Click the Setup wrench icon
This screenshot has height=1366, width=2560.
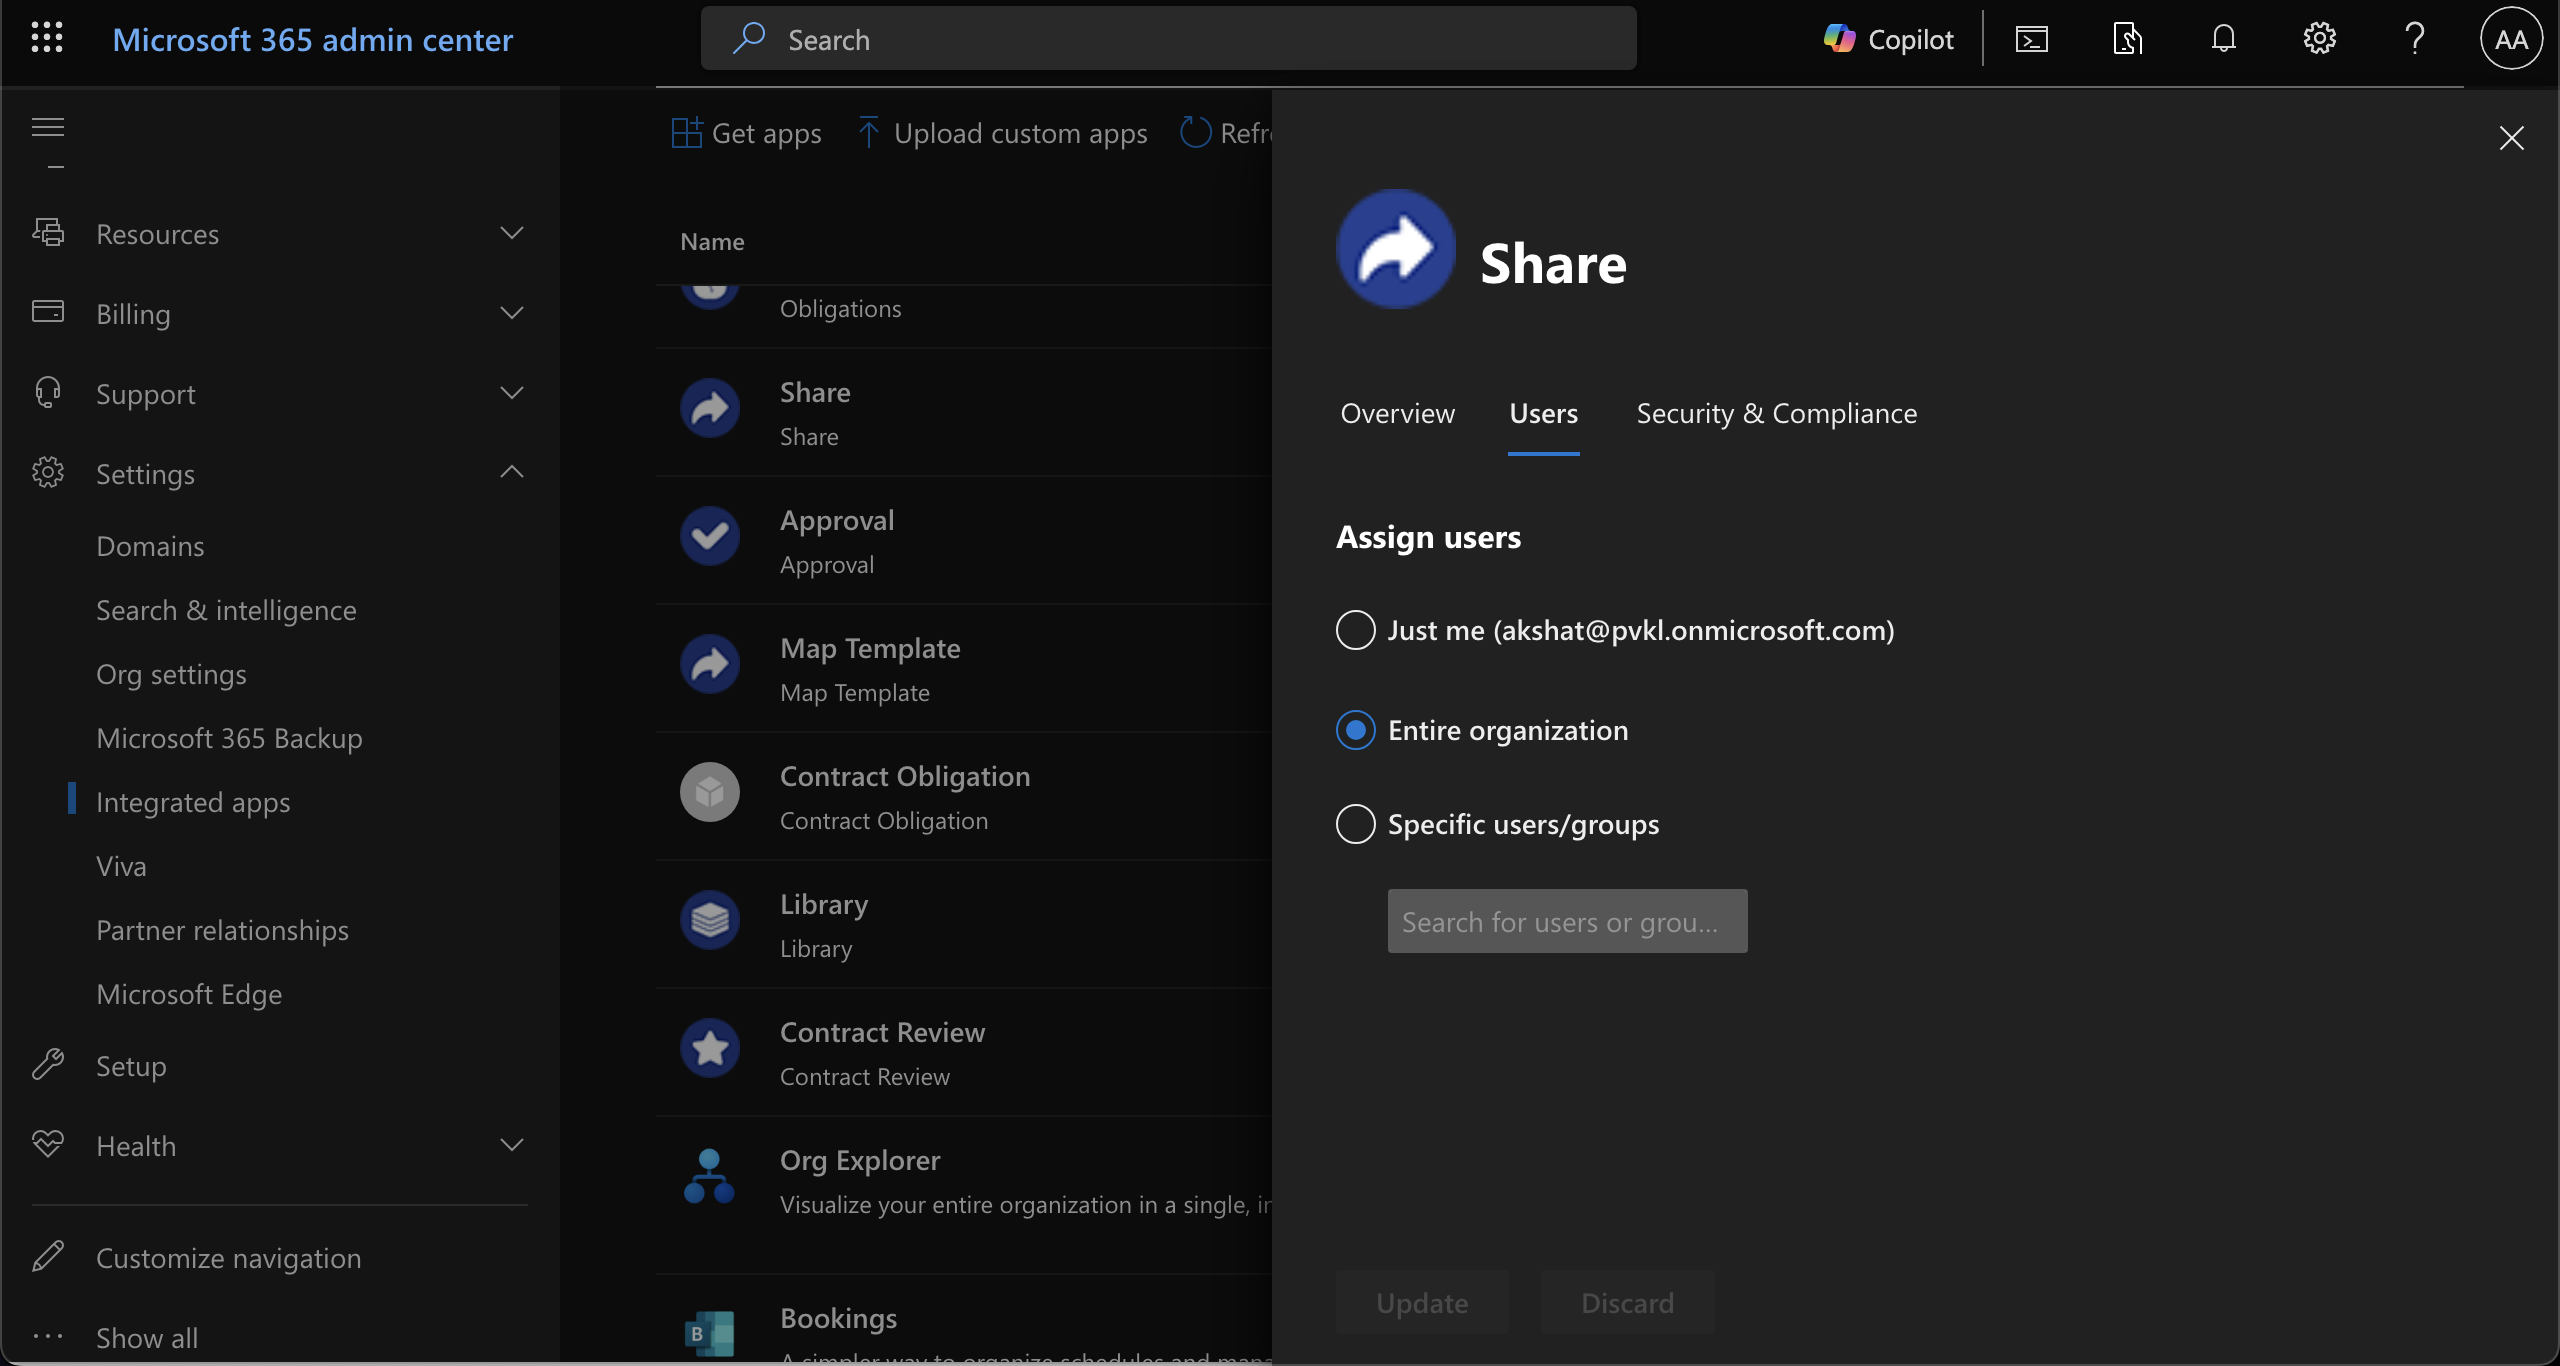point(48,1064)
